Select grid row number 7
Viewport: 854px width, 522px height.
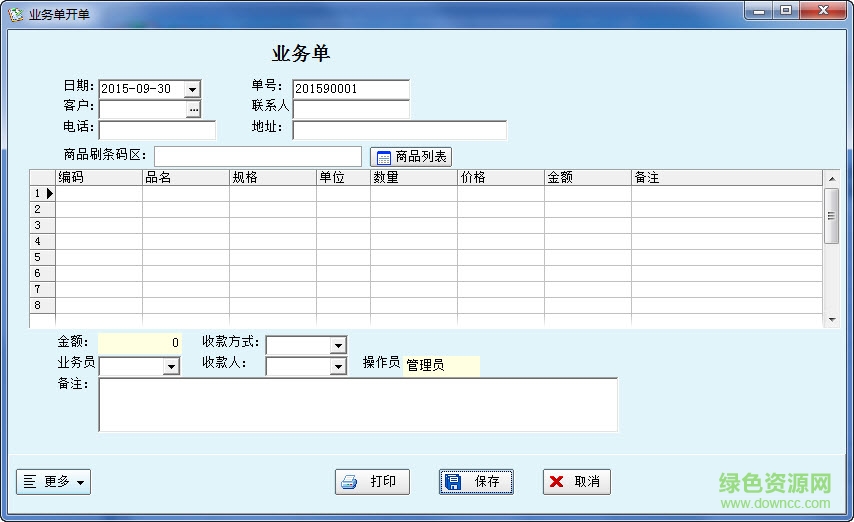(x=42, y=289)
